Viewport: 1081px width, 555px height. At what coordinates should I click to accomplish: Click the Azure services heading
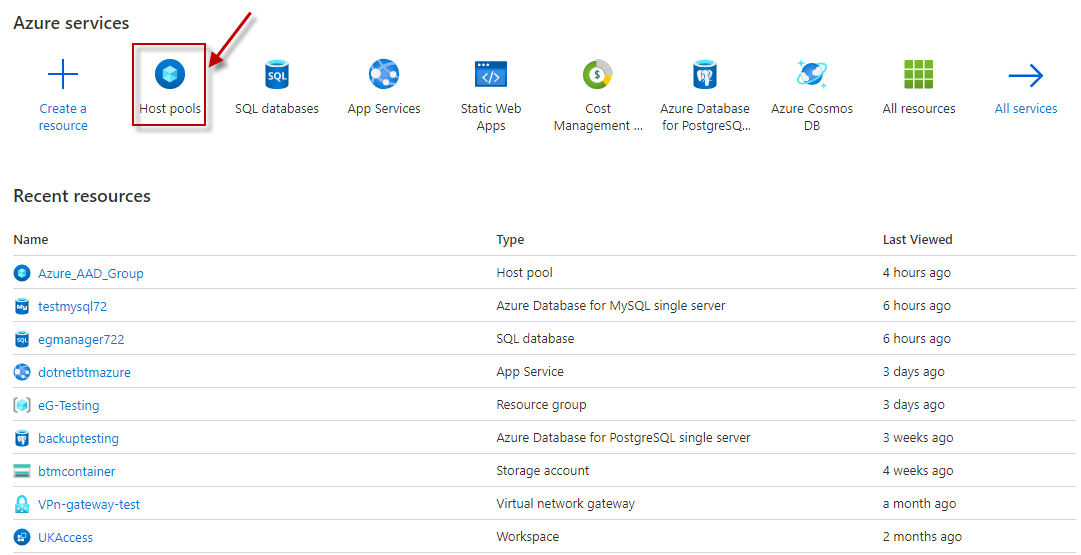point(71,23)
